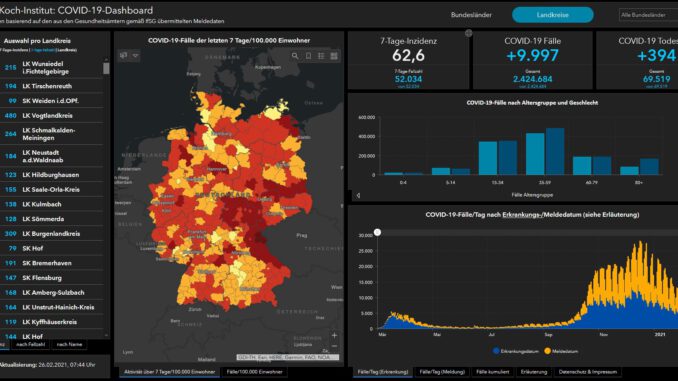Click the map attribution text bar

287,357
